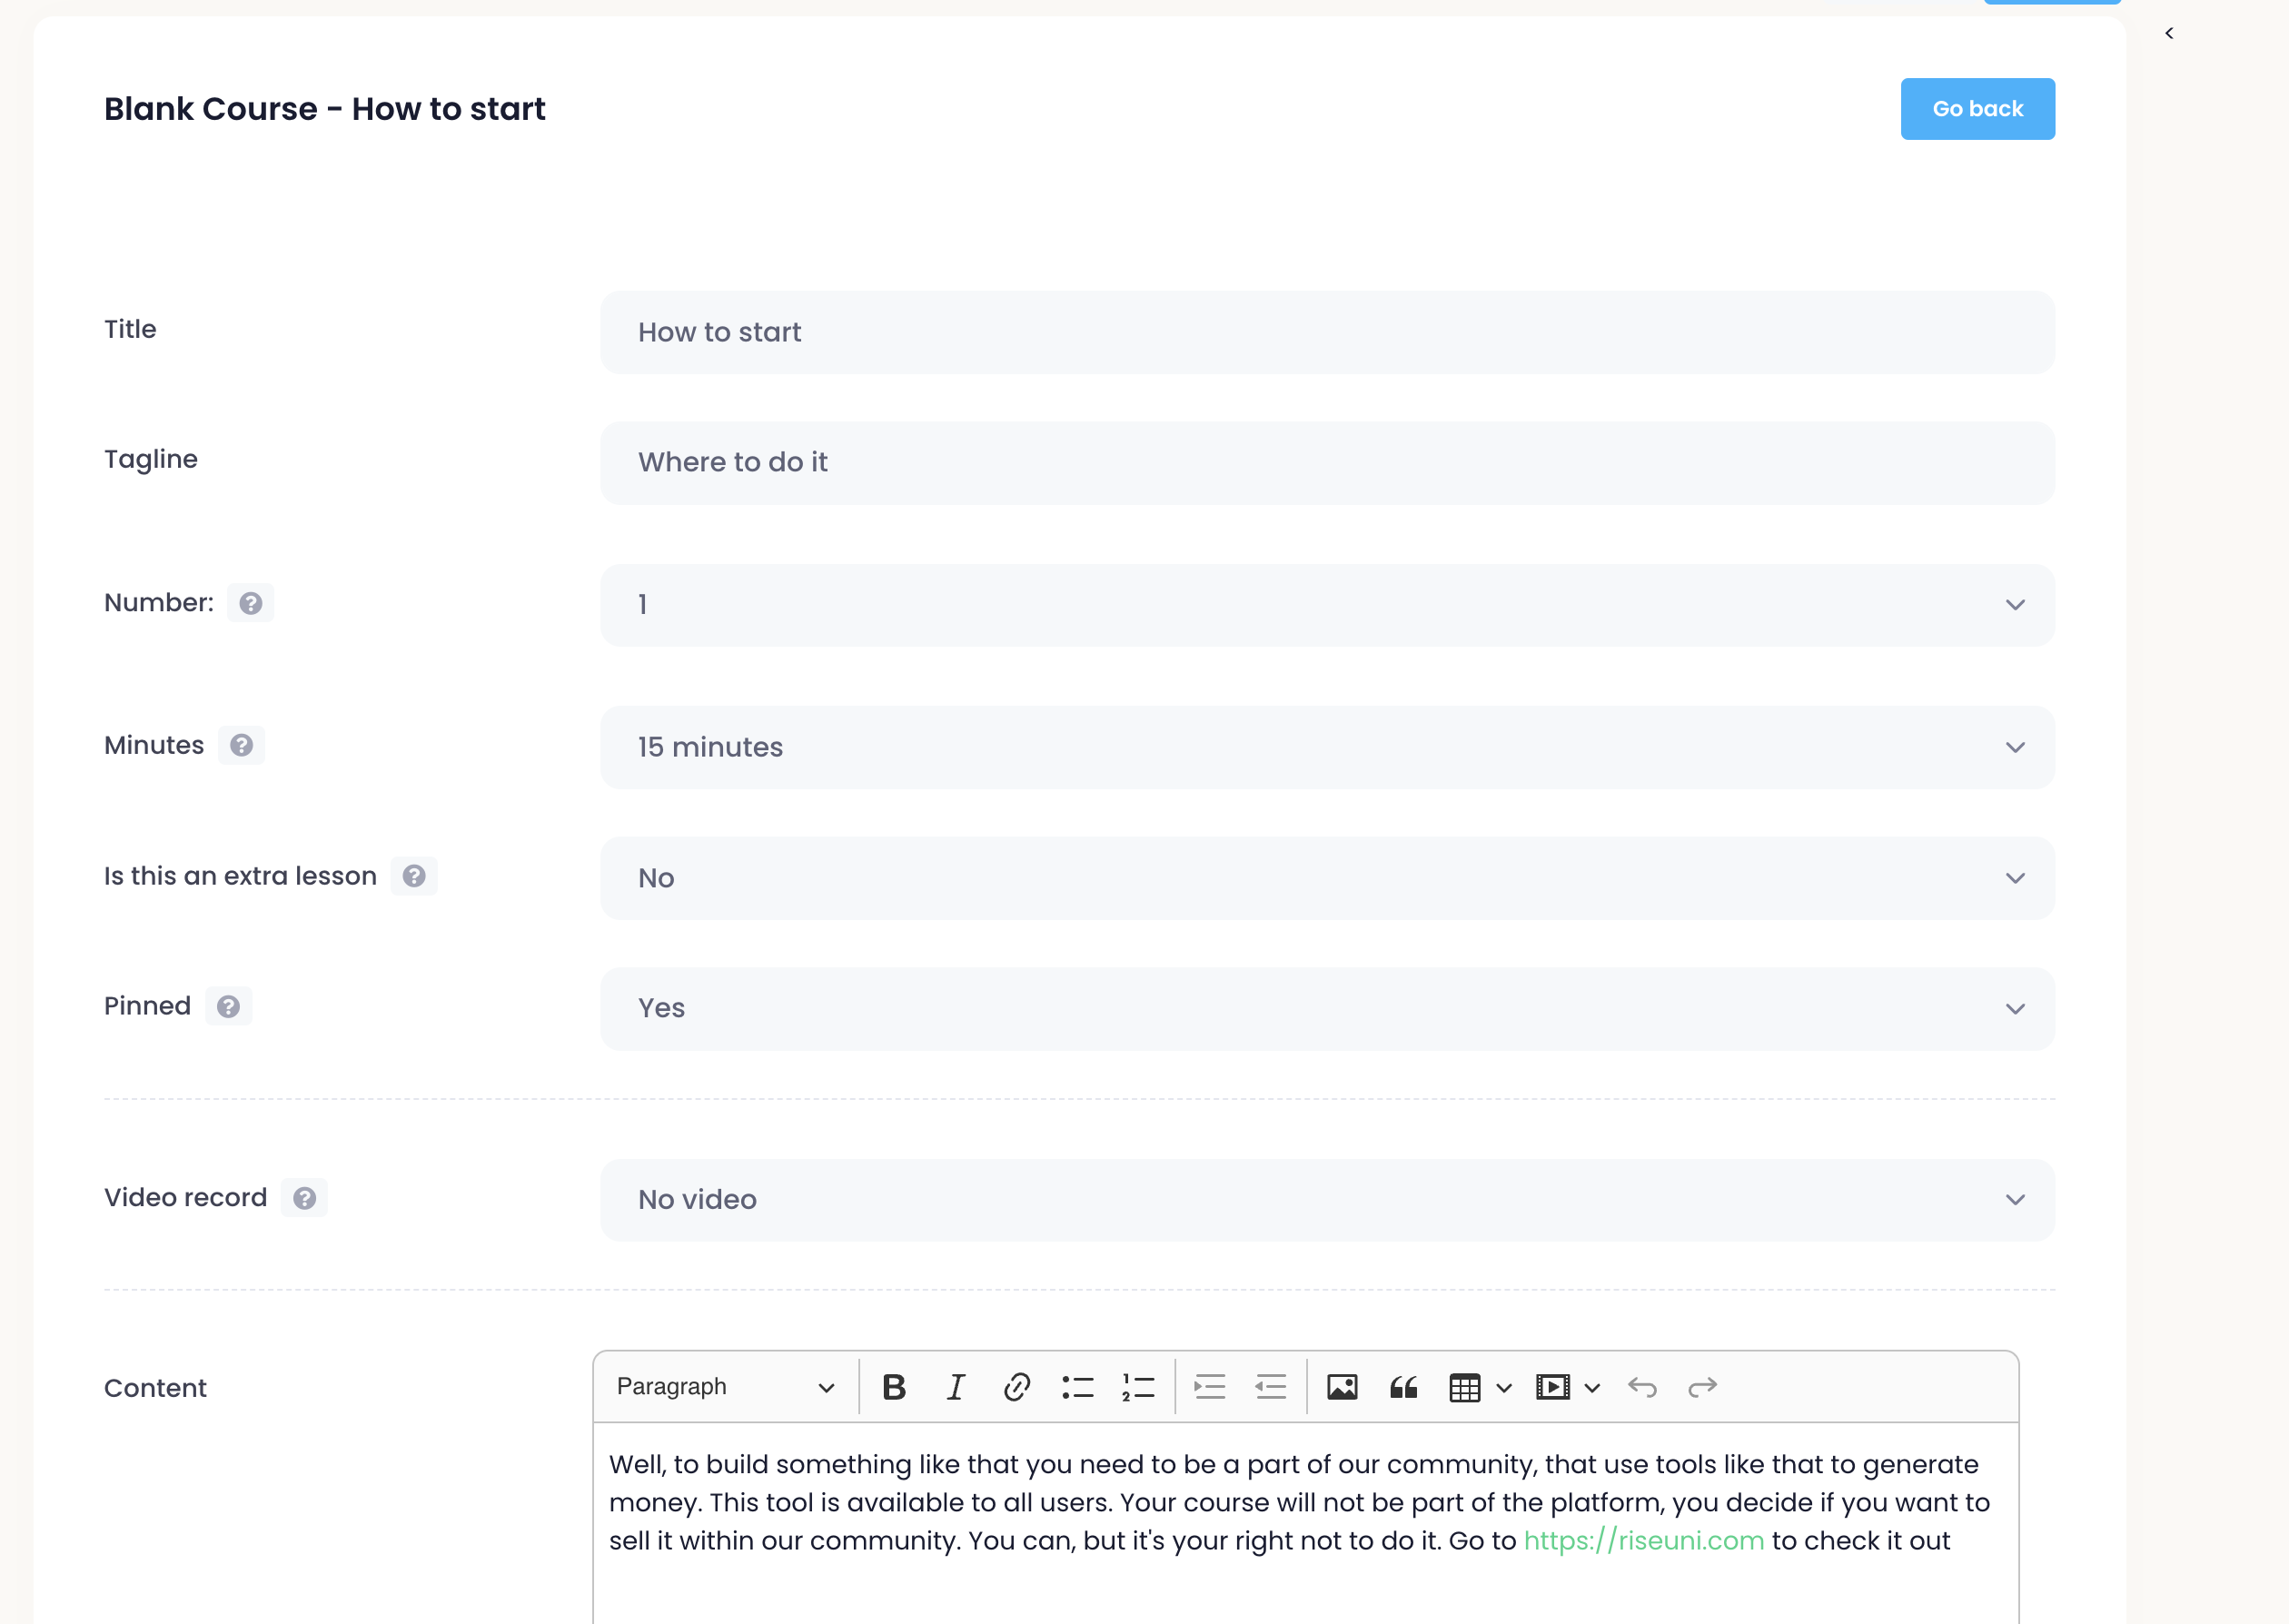Create a numbered list
Image resolution: width=2289 pixels, height=1624 pixels.
1138,1387
